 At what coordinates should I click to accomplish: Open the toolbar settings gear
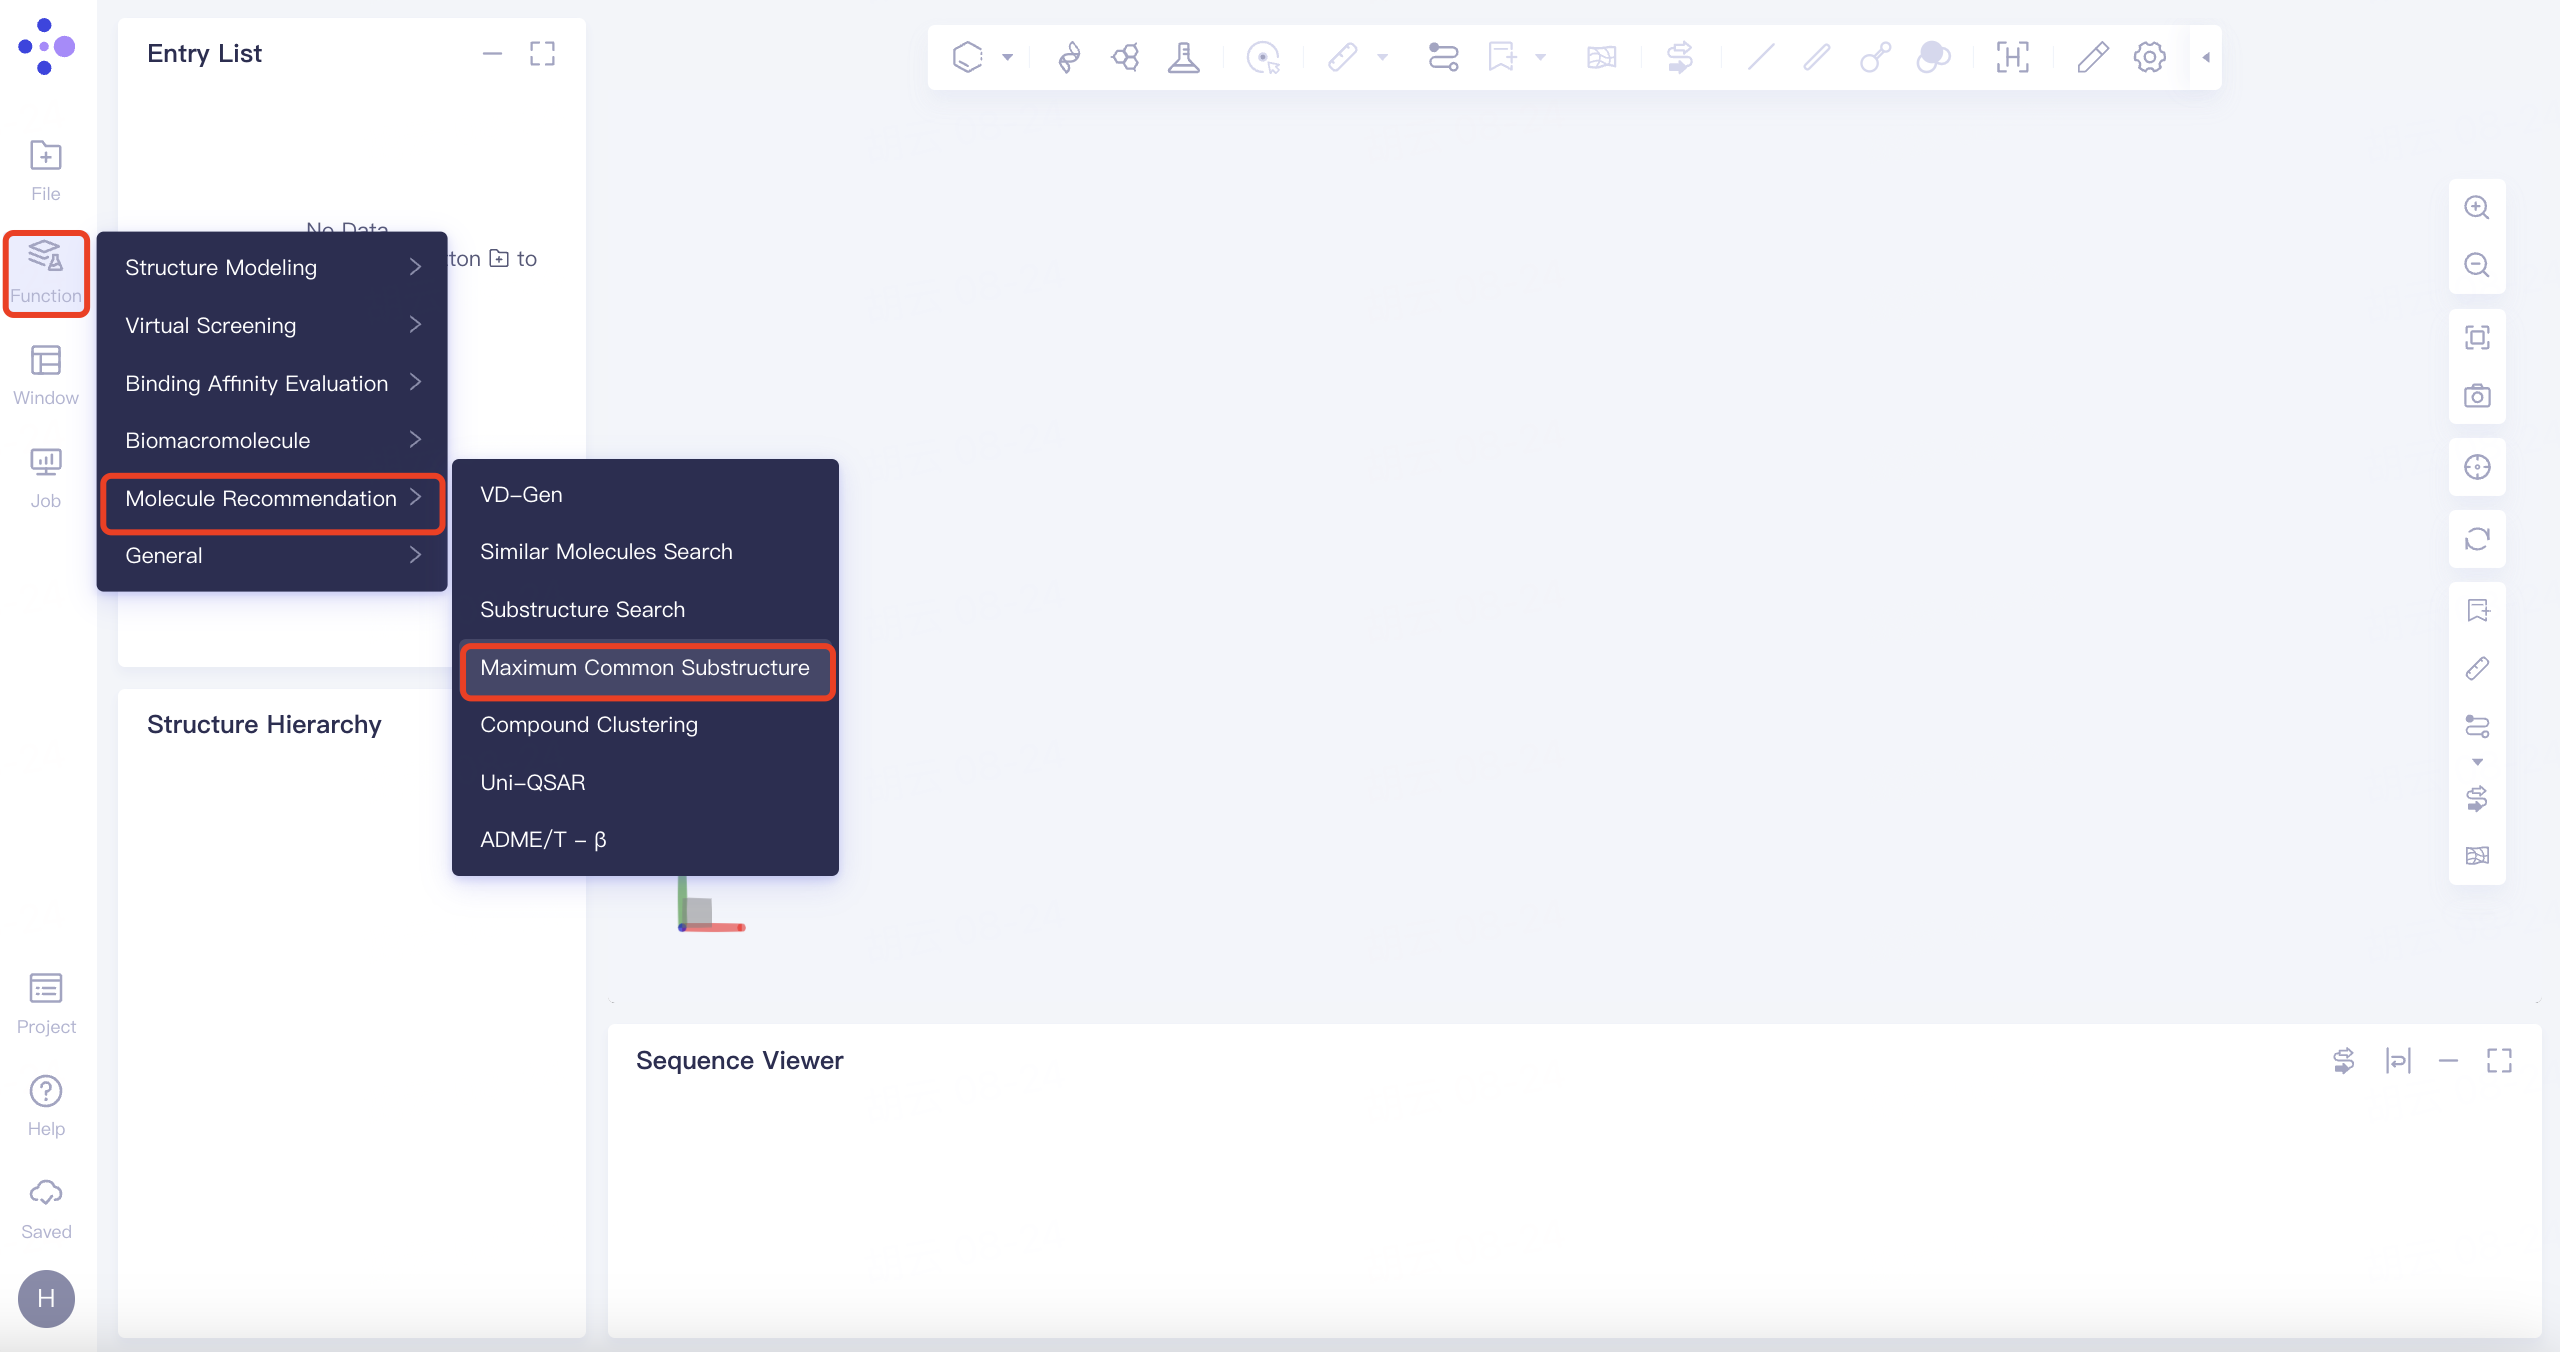[2149, 57]
